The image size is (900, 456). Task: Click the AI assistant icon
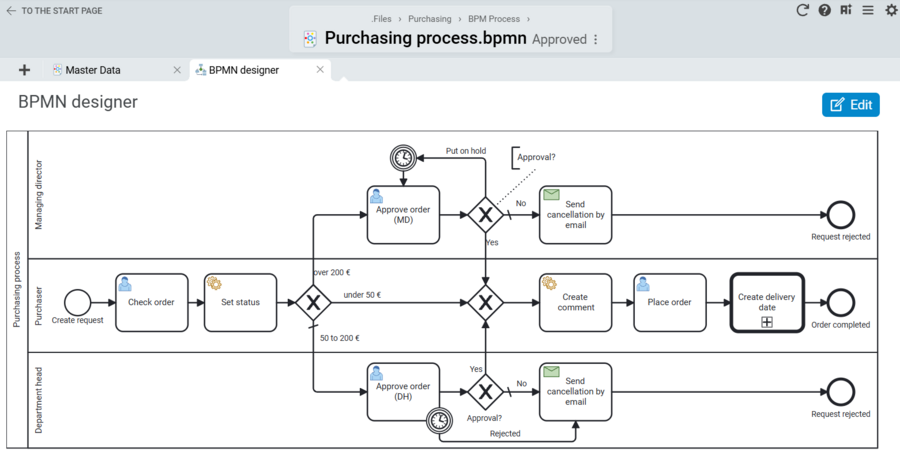(x=846, y=10)
